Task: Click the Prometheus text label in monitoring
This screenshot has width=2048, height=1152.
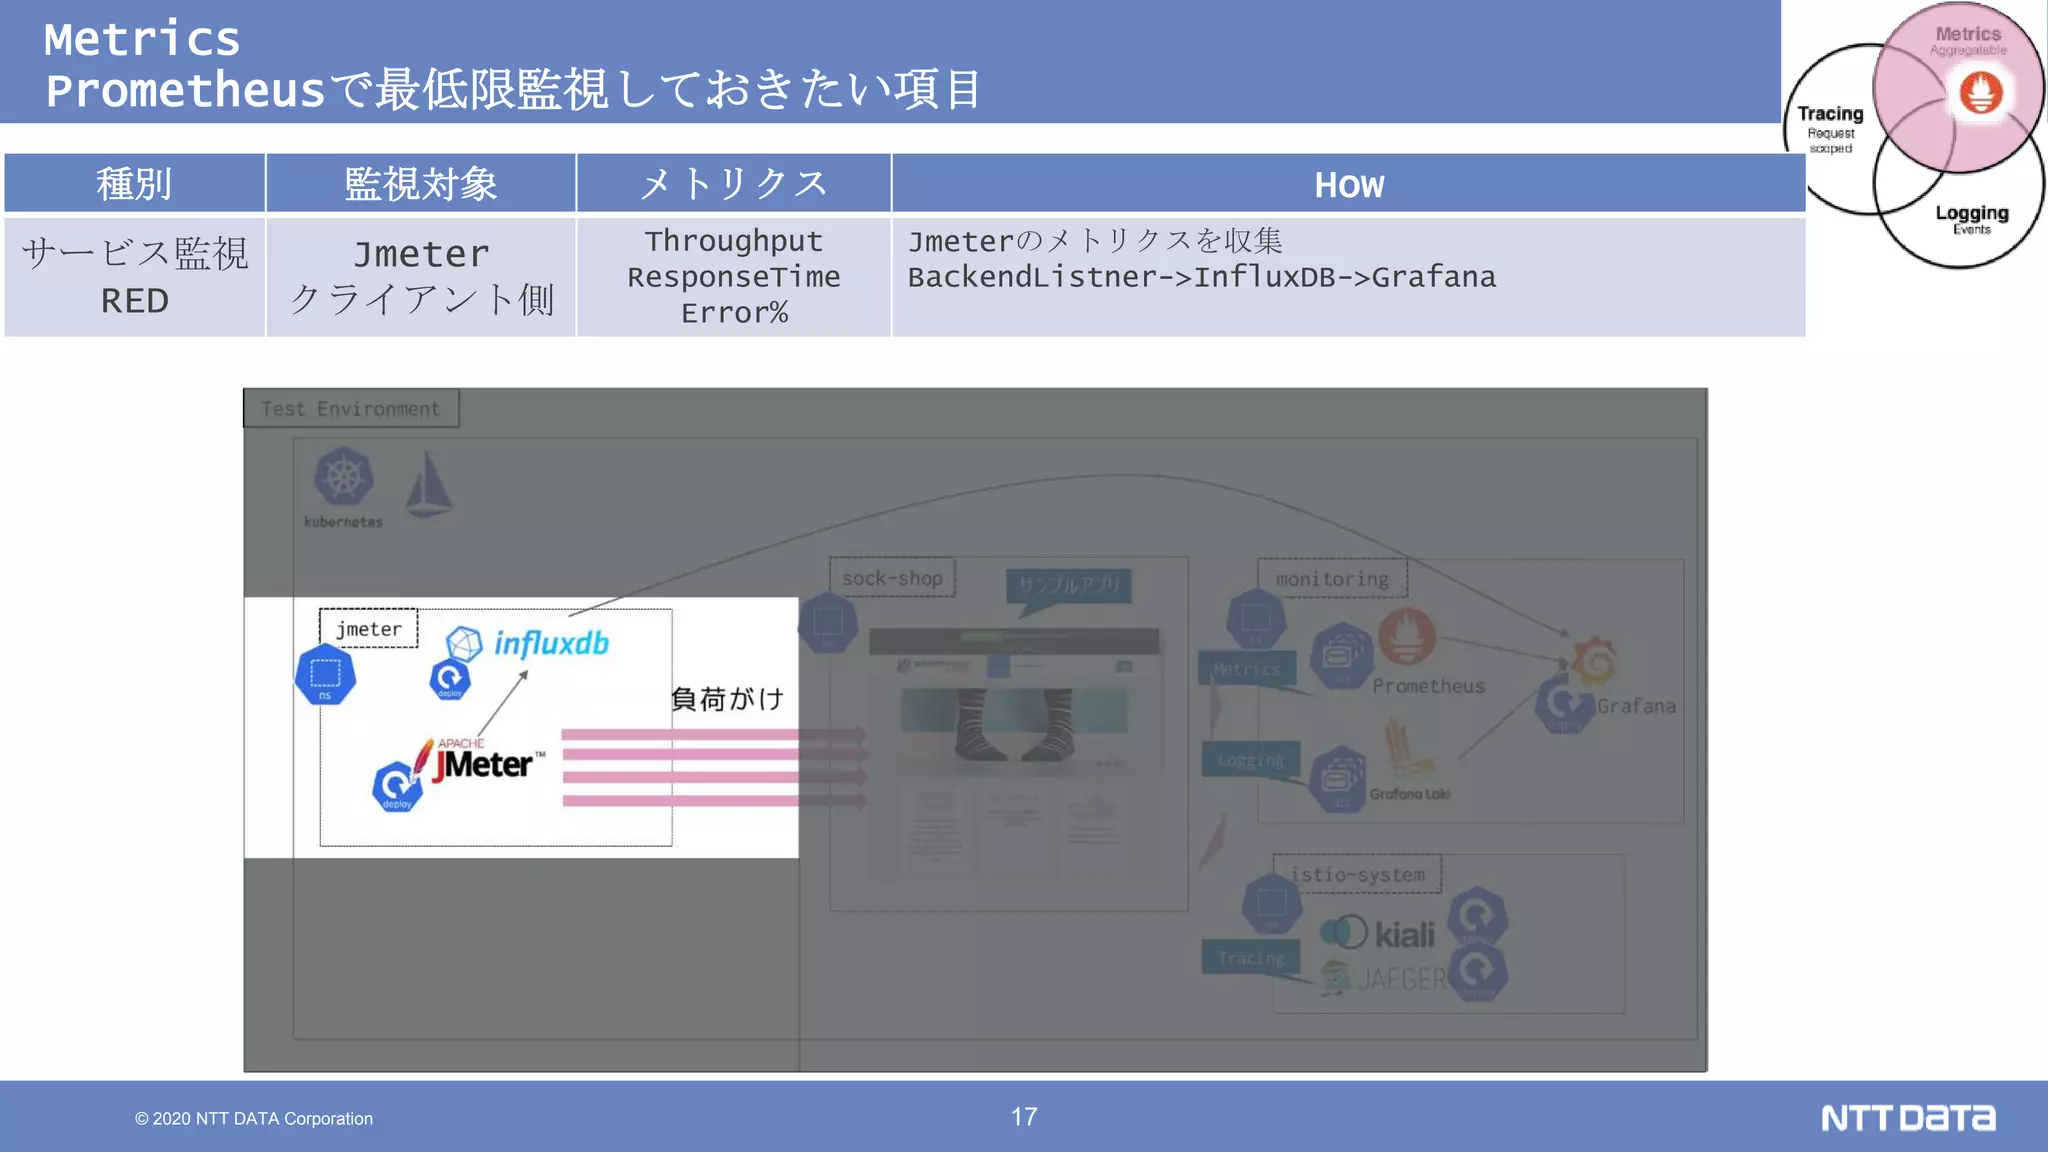Action: point(1428,686)
